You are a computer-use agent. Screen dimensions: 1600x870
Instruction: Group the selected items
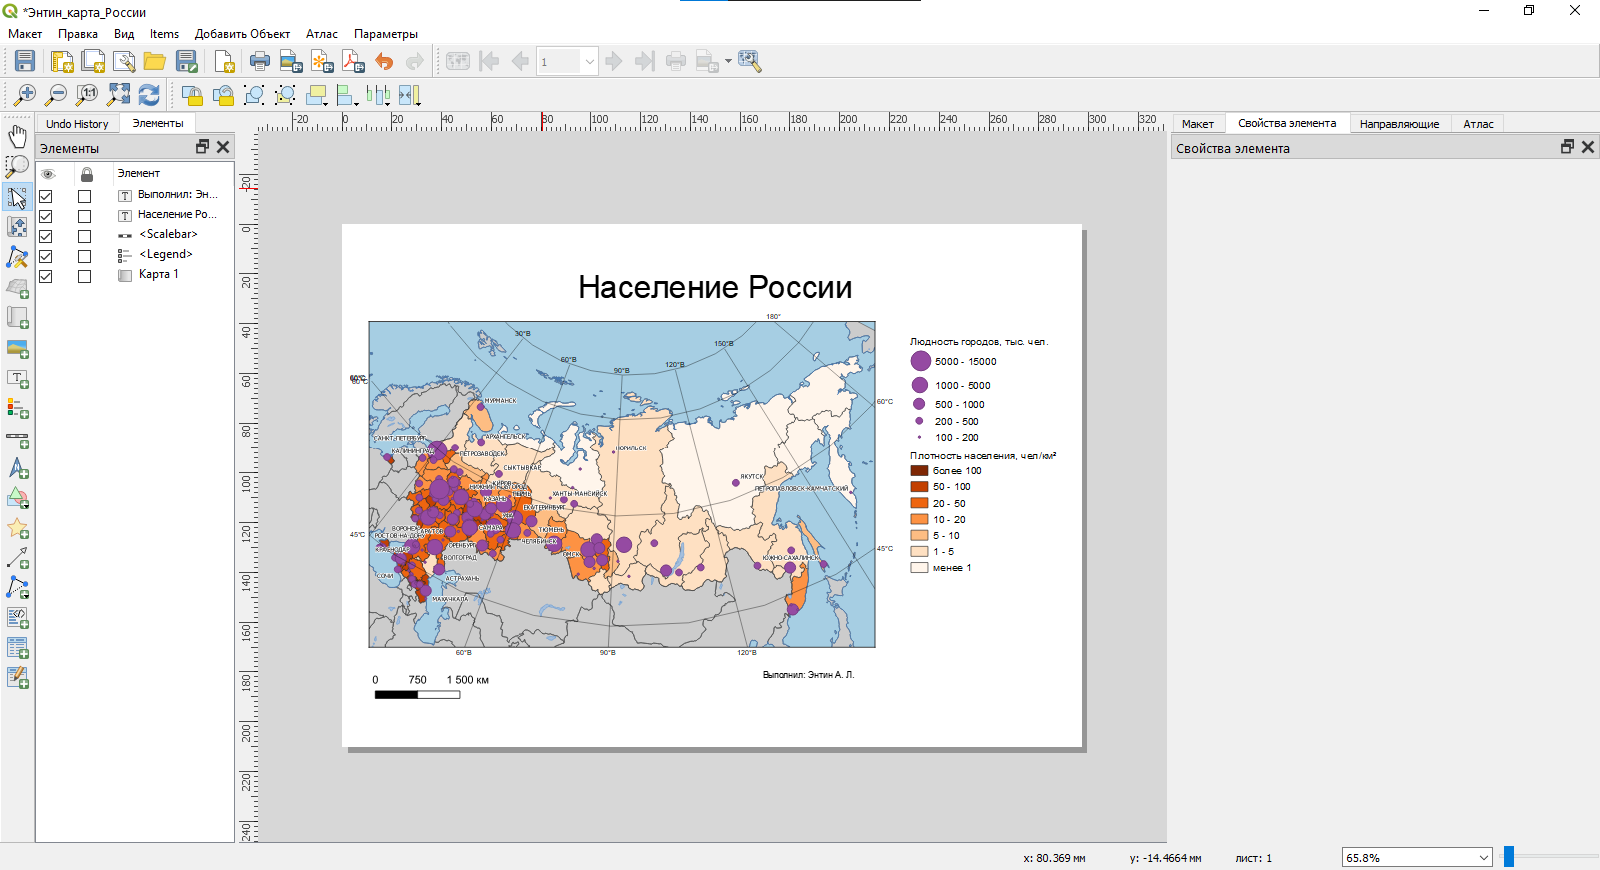(254, 95)
